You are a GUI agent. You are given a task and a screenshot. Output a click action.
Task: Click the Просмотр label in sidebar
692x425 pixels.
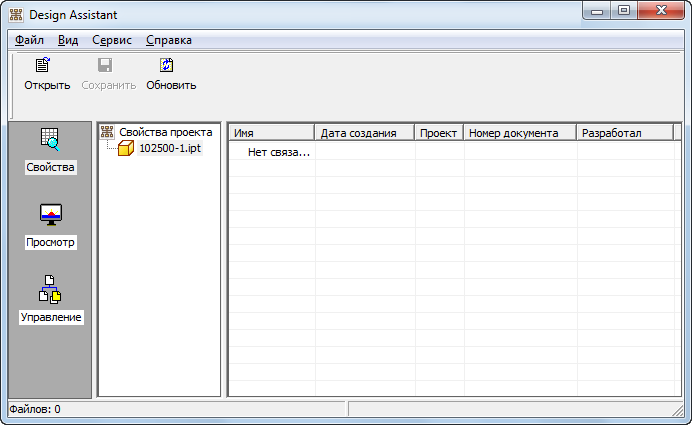pyautogui.click(x=50, y=242)
